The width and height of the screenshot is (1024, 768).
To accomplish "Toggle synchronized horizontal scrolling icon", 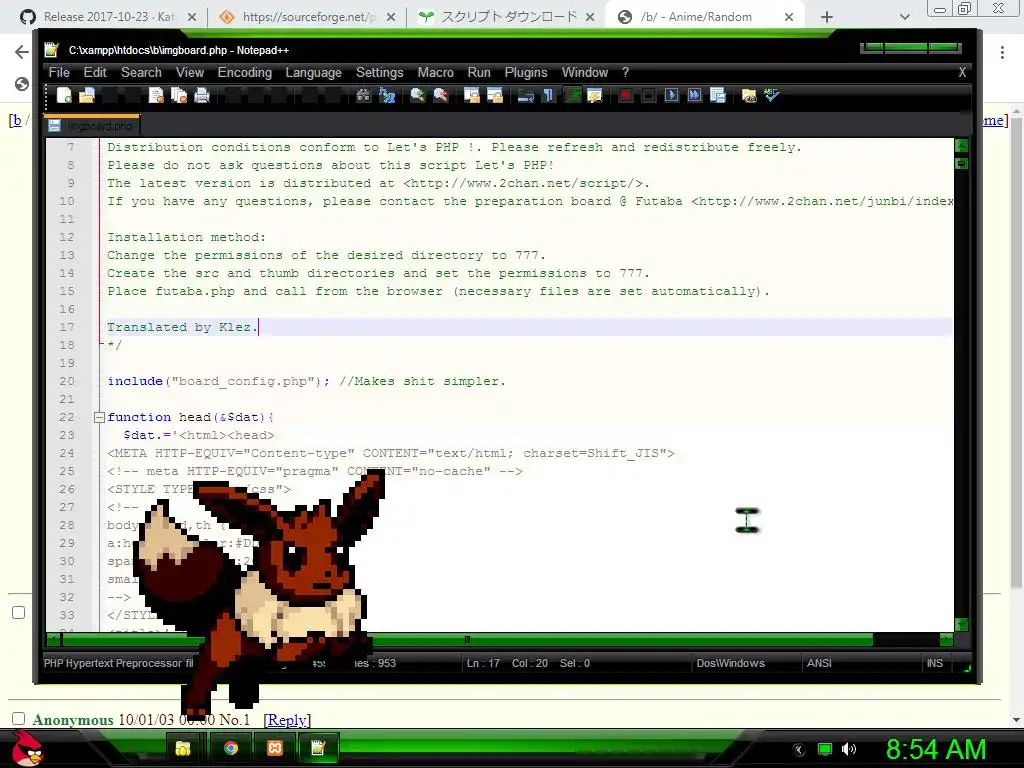I will 494,95.
